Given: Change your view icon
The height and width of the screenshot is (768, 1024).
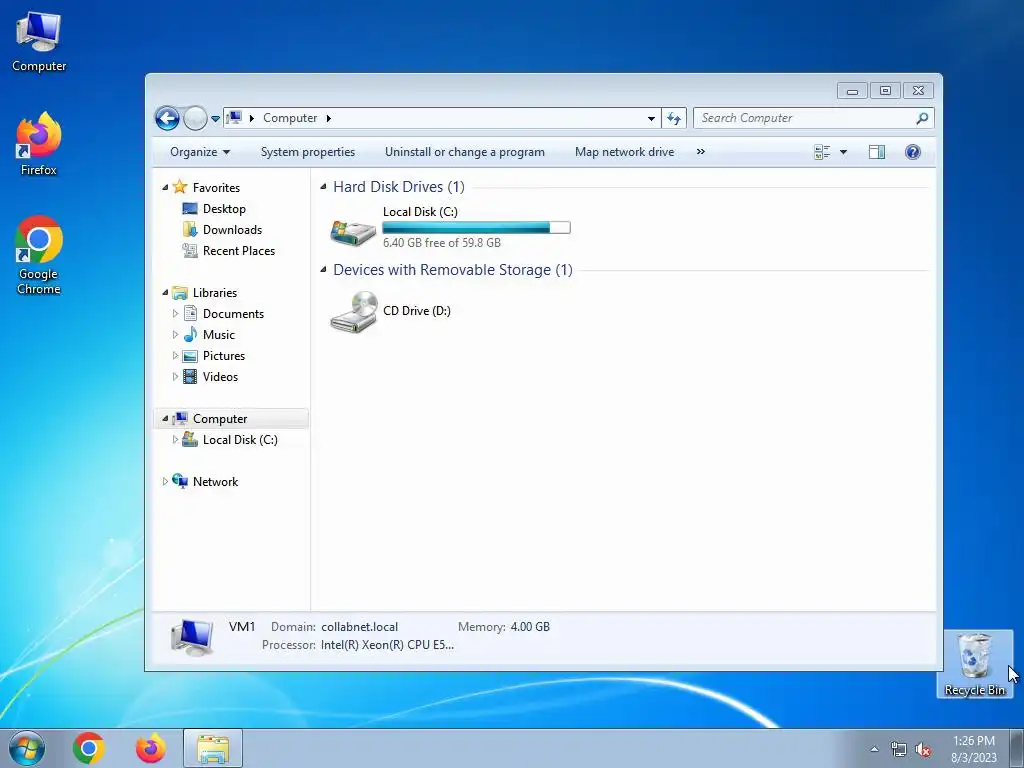Looking at the screenshot, I should click(x=822, y=152).
